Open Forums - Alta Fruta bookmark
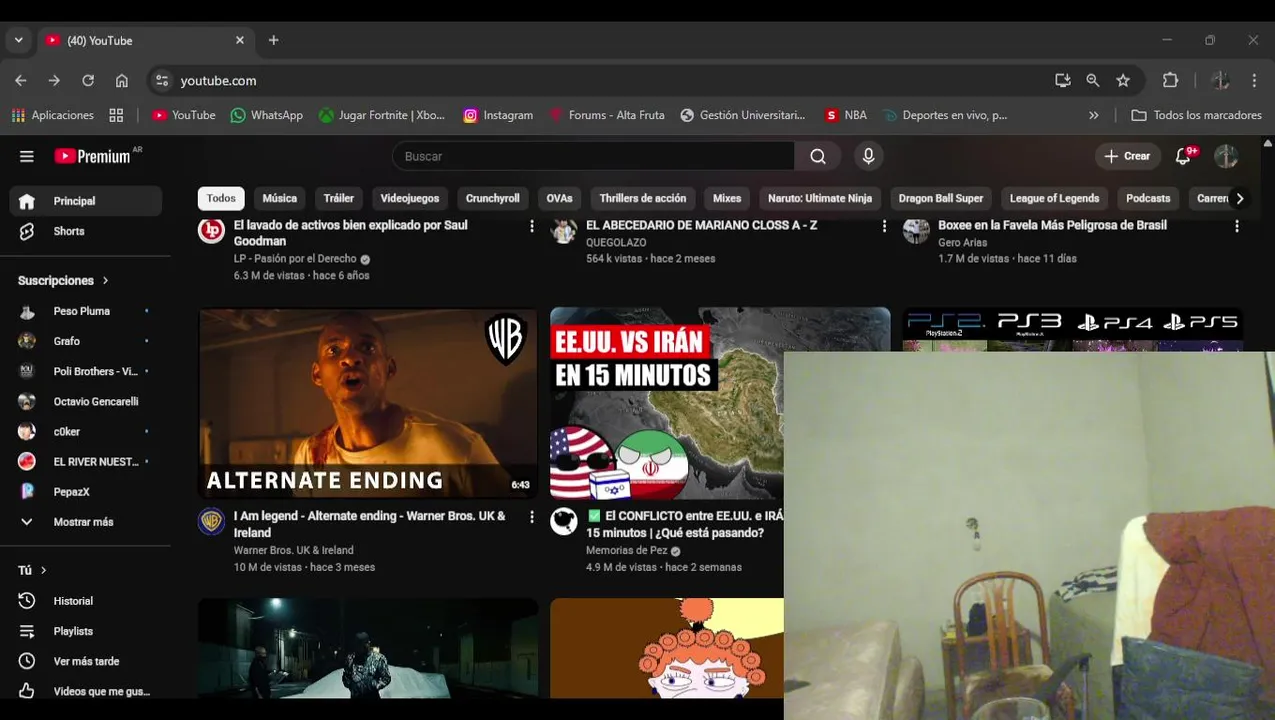Viewport: 1275px width, 720px height. (607, 115)
